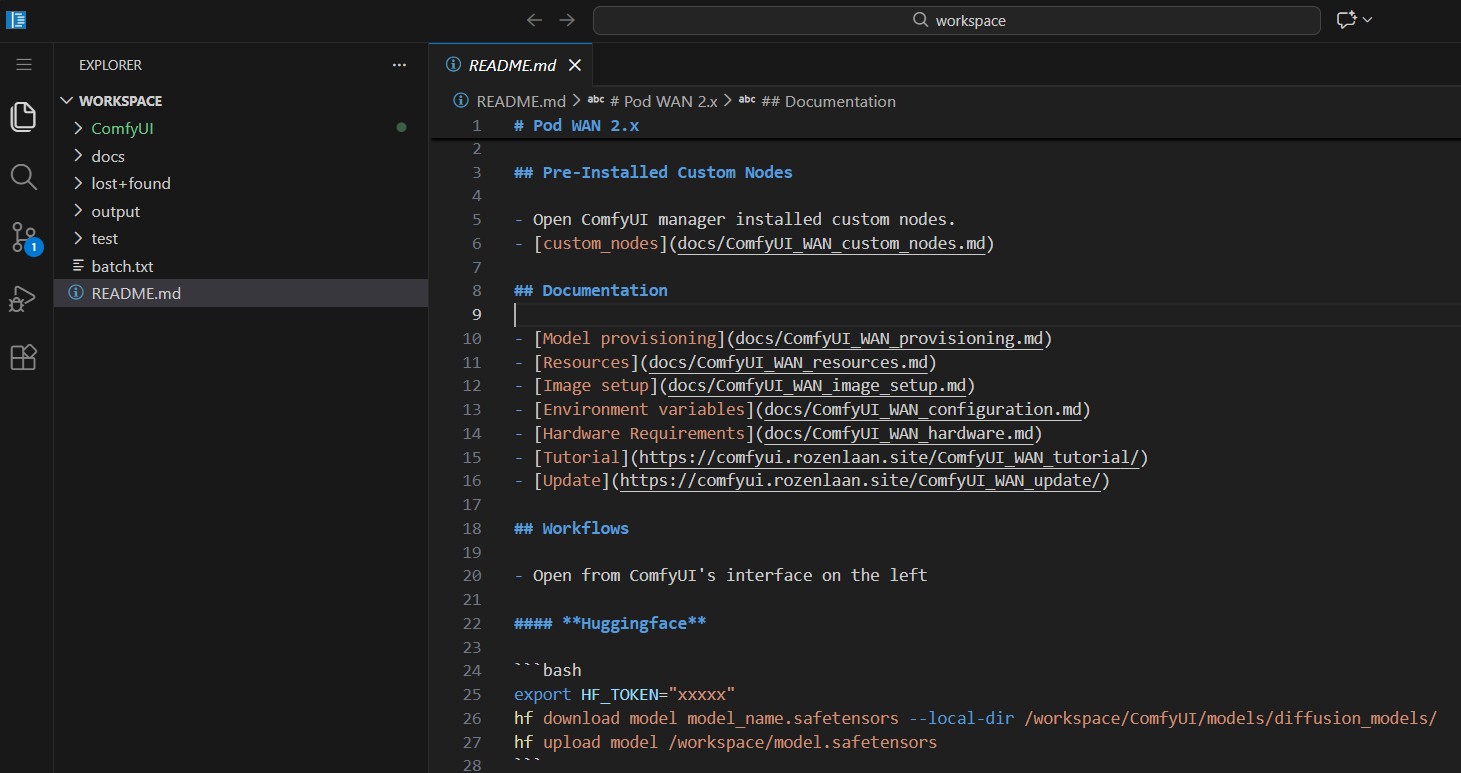
Task: Select batch.txt in the Explorer
Action: point(122,266)
